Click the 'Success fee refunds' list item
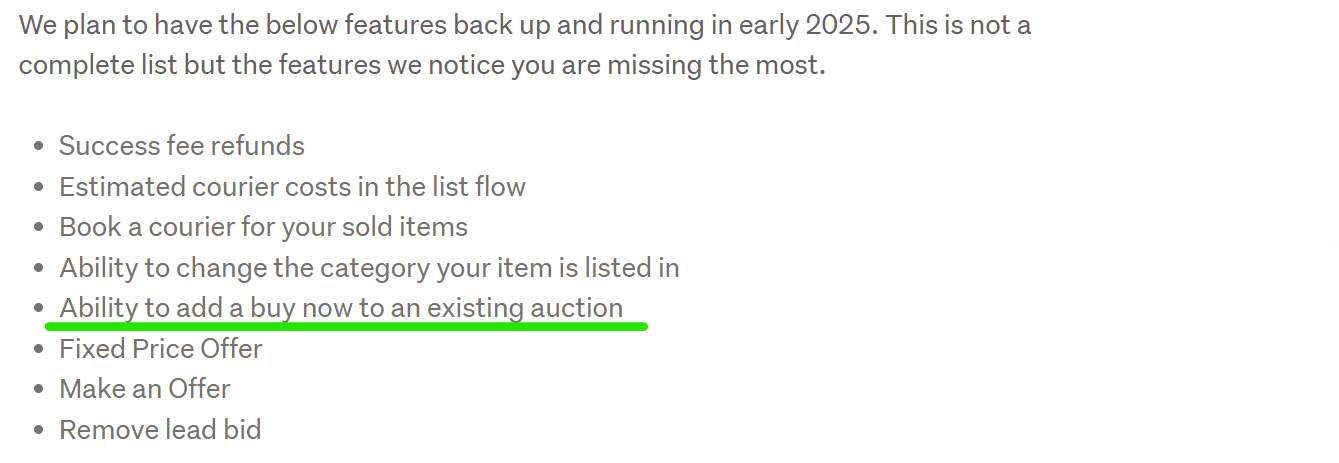Viewport: 1339px width, 463px height. [181, 146]
